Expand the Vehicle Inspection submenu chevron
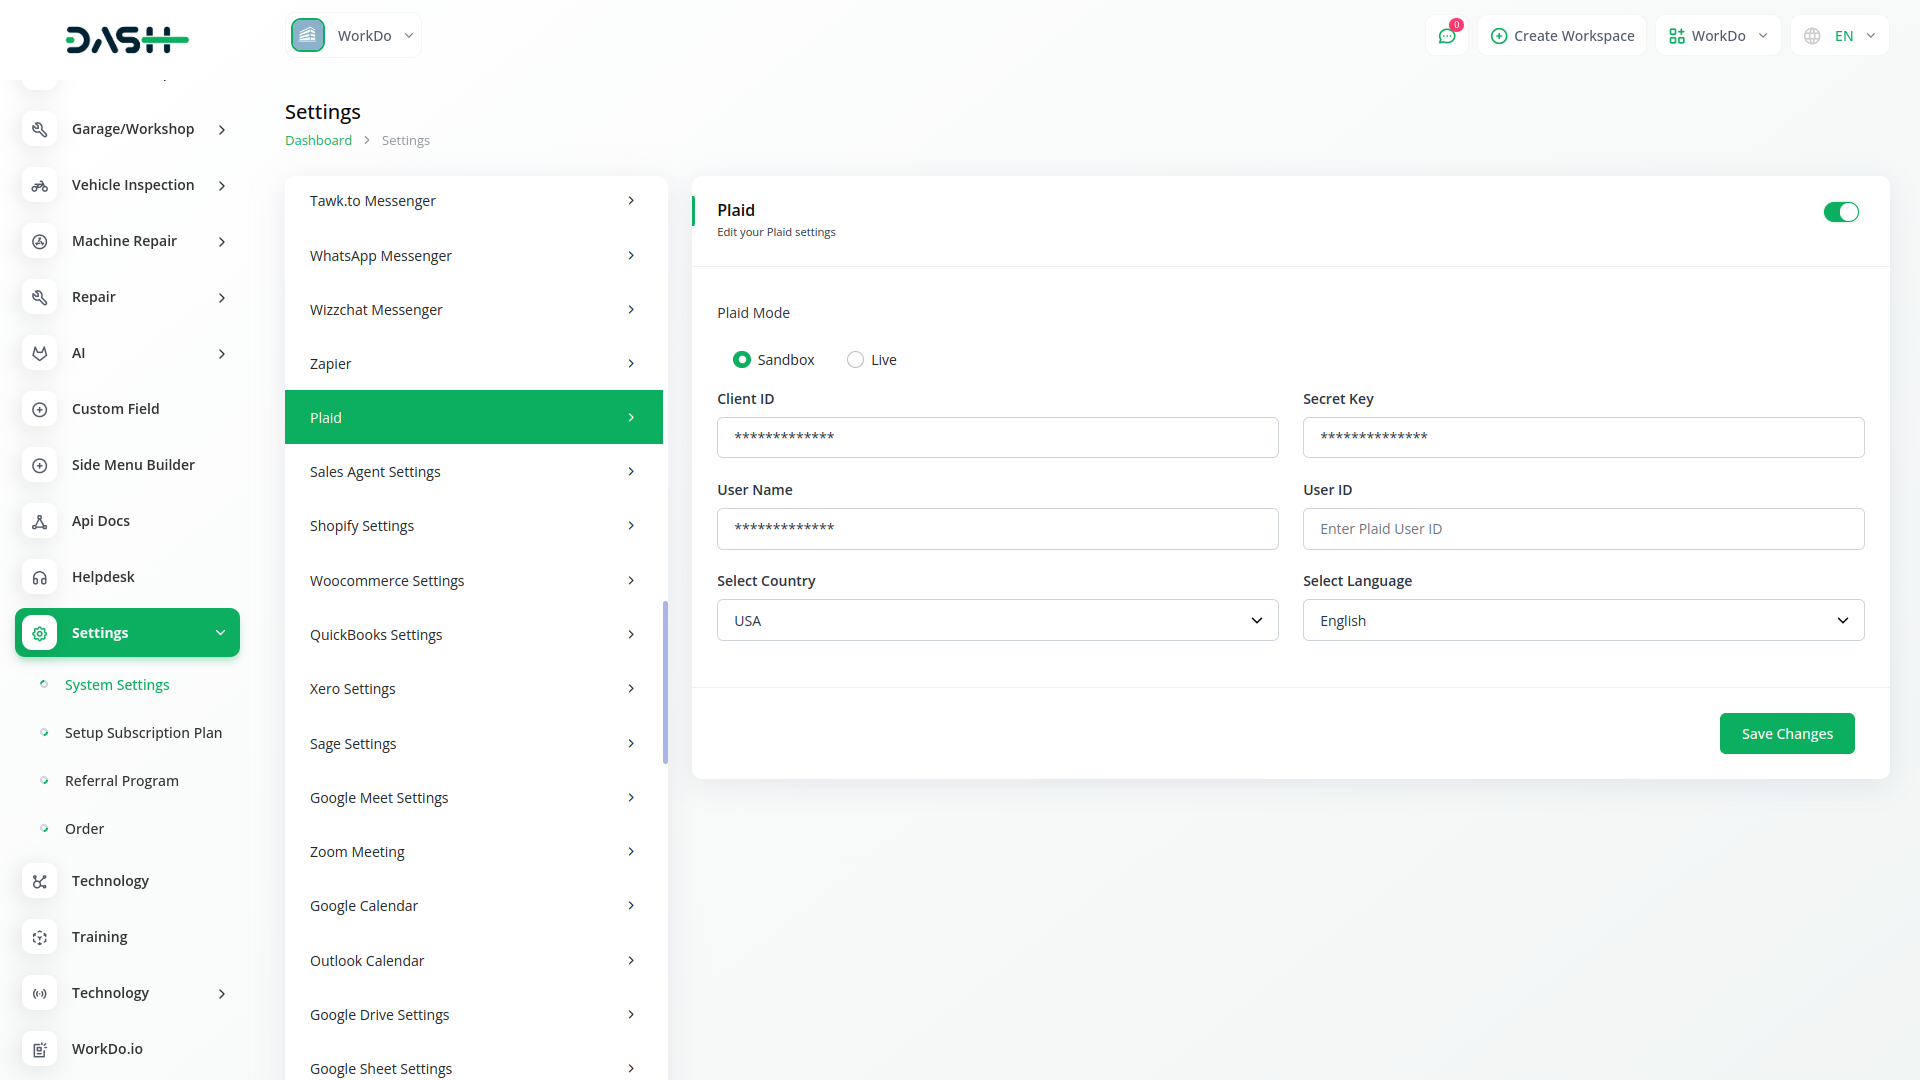Image resolution: width=1920 pixels, height=1080 pixels. click(x=222, y=186)
